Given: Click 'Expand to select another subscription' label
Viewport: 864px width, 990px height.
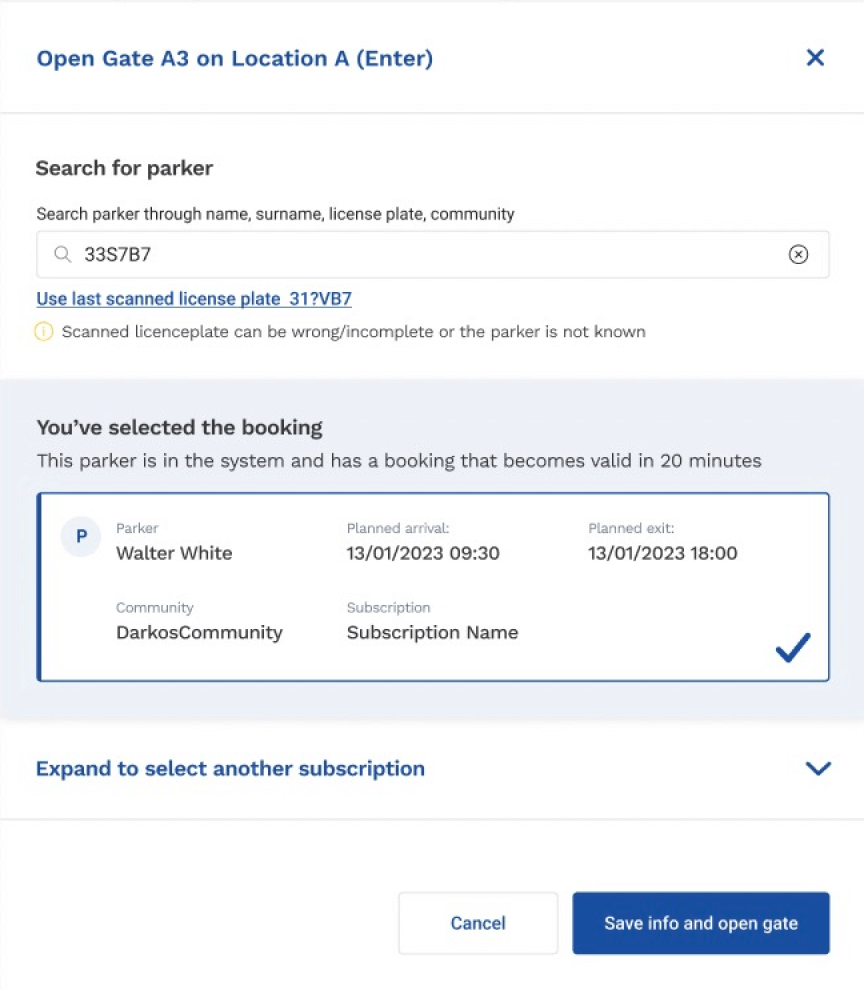Looking at the screenshot, I should pyautogui.click(x=230, y=768).
